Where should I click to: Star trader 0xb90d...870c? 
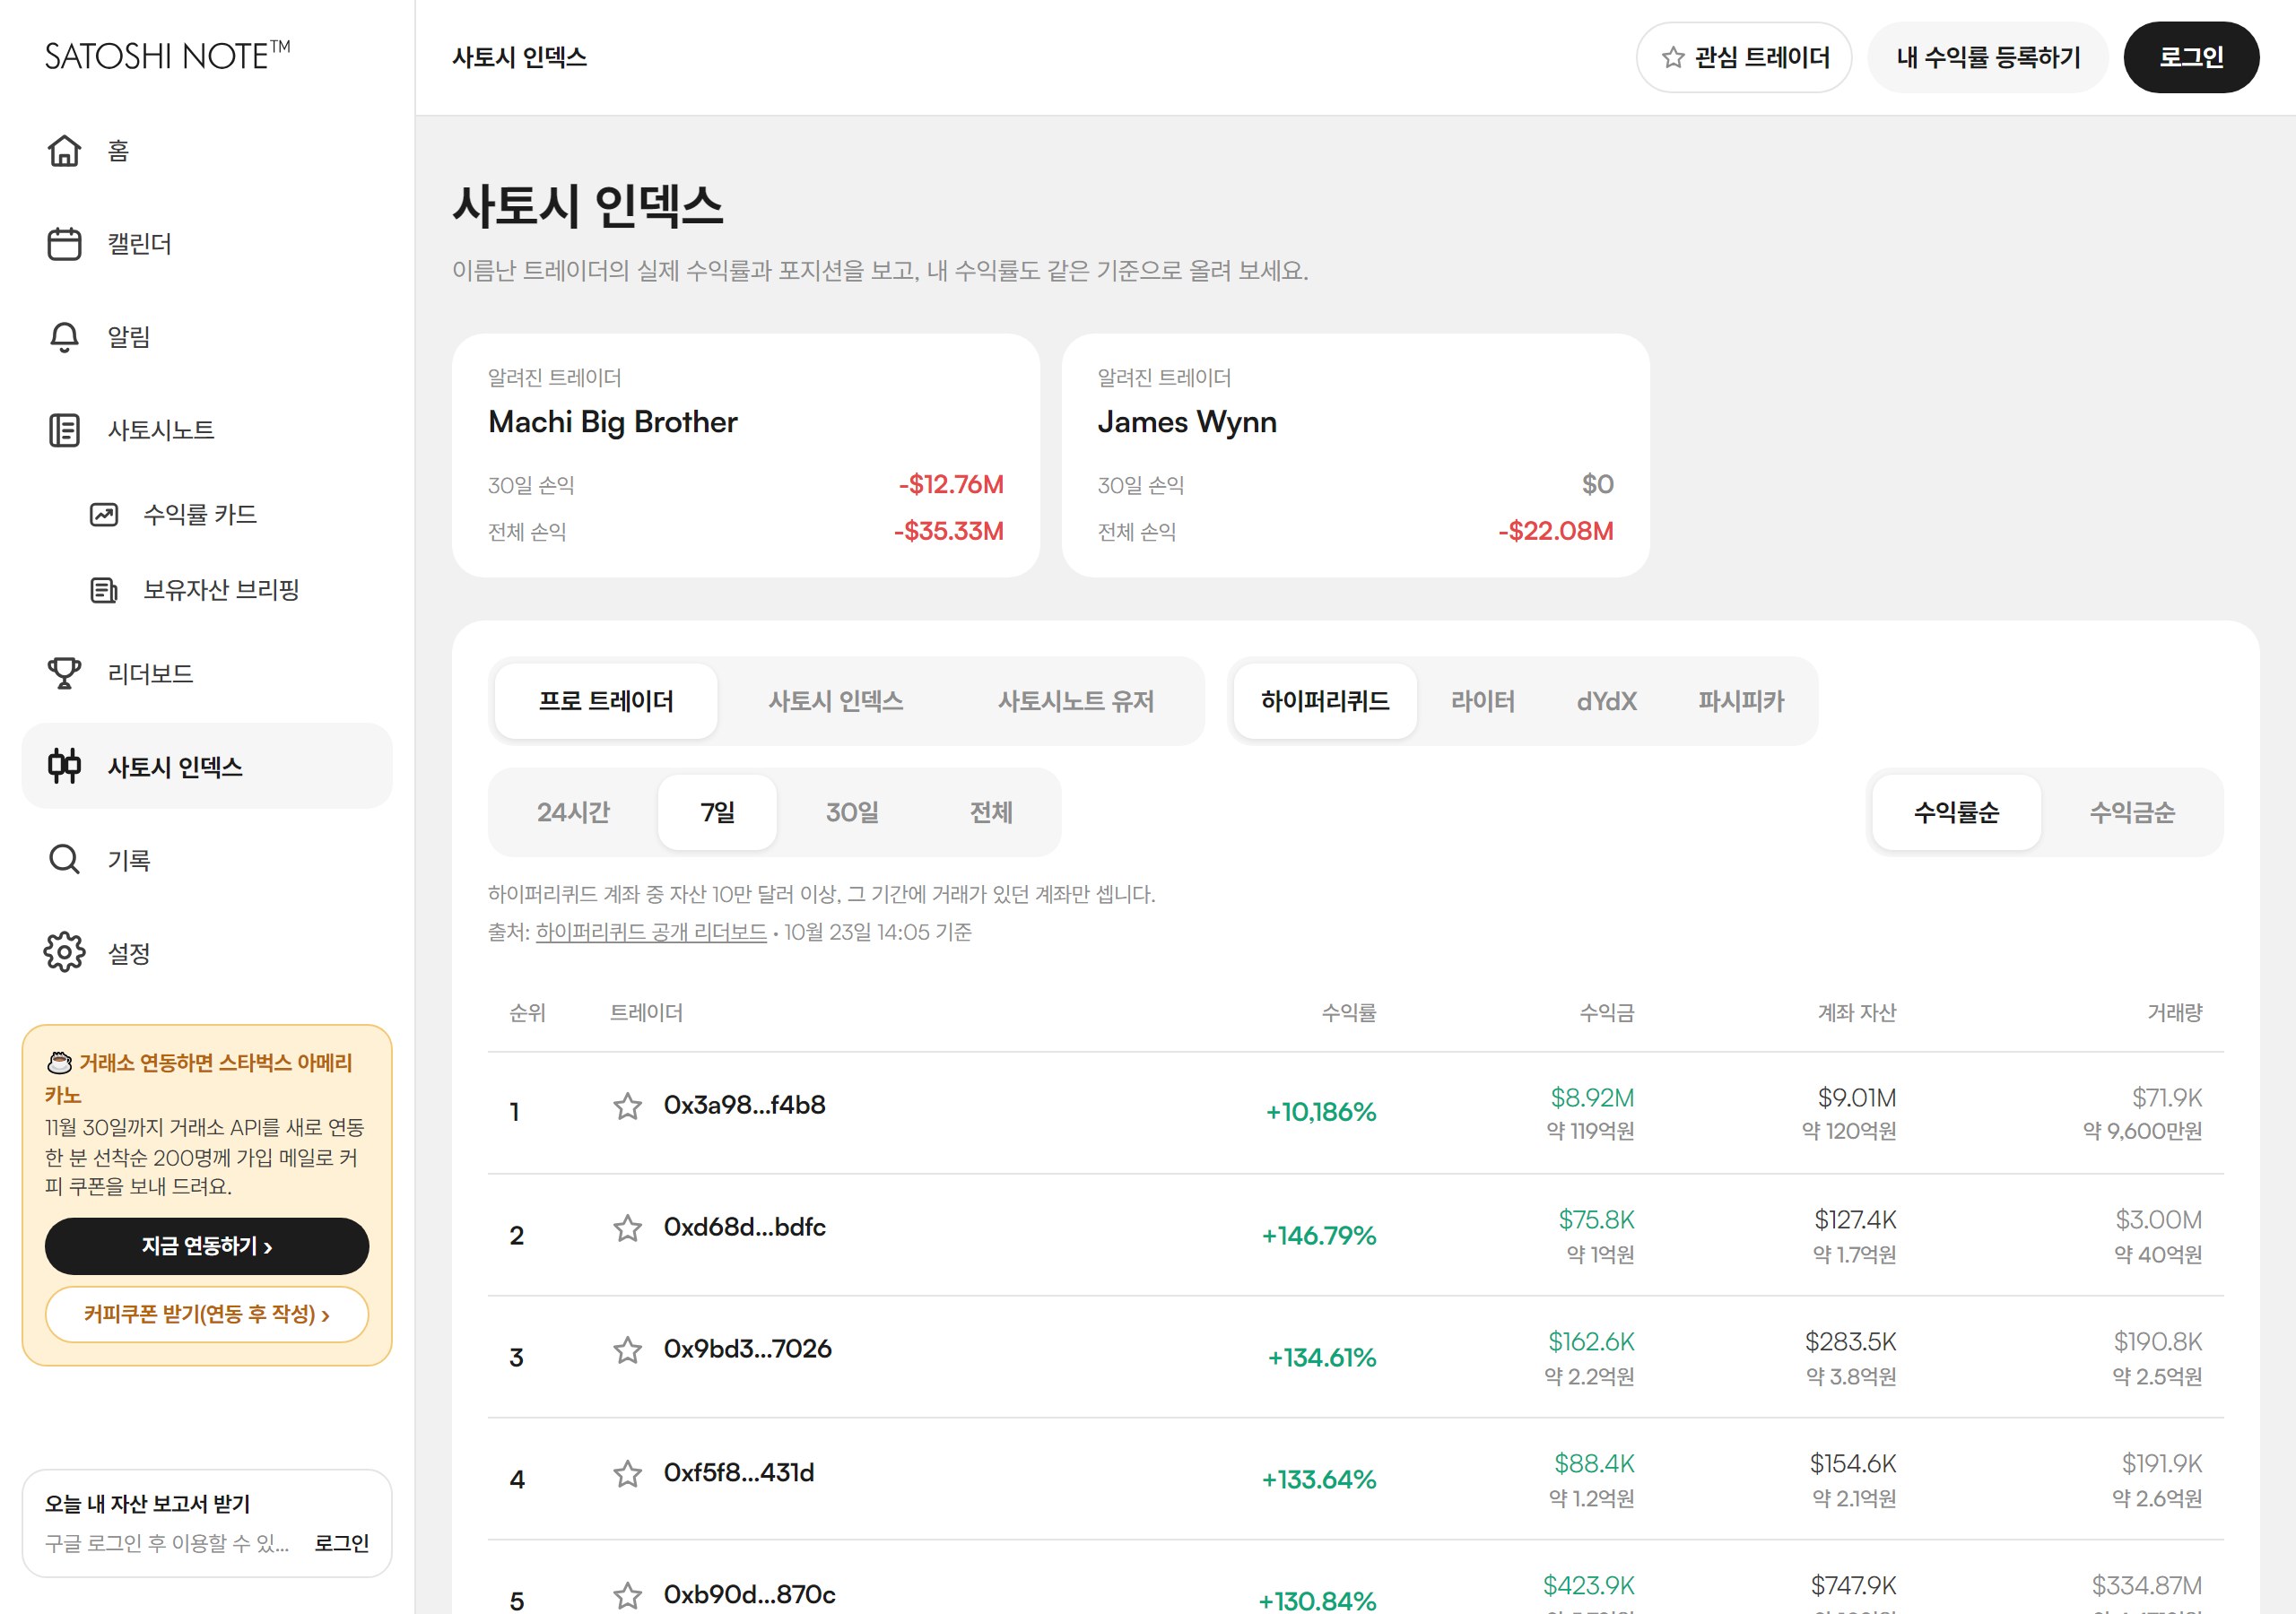click(x=627, y=1595)
